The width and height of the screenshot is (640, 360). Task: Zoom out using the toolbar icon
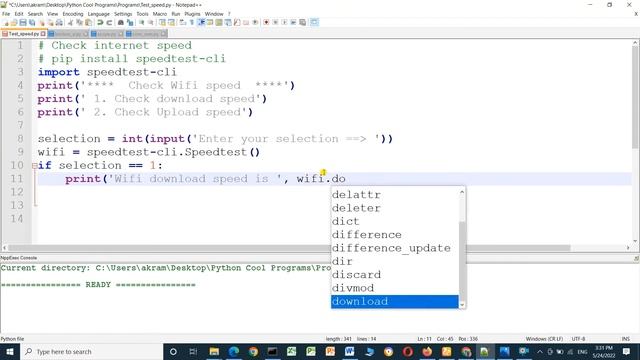151,22
